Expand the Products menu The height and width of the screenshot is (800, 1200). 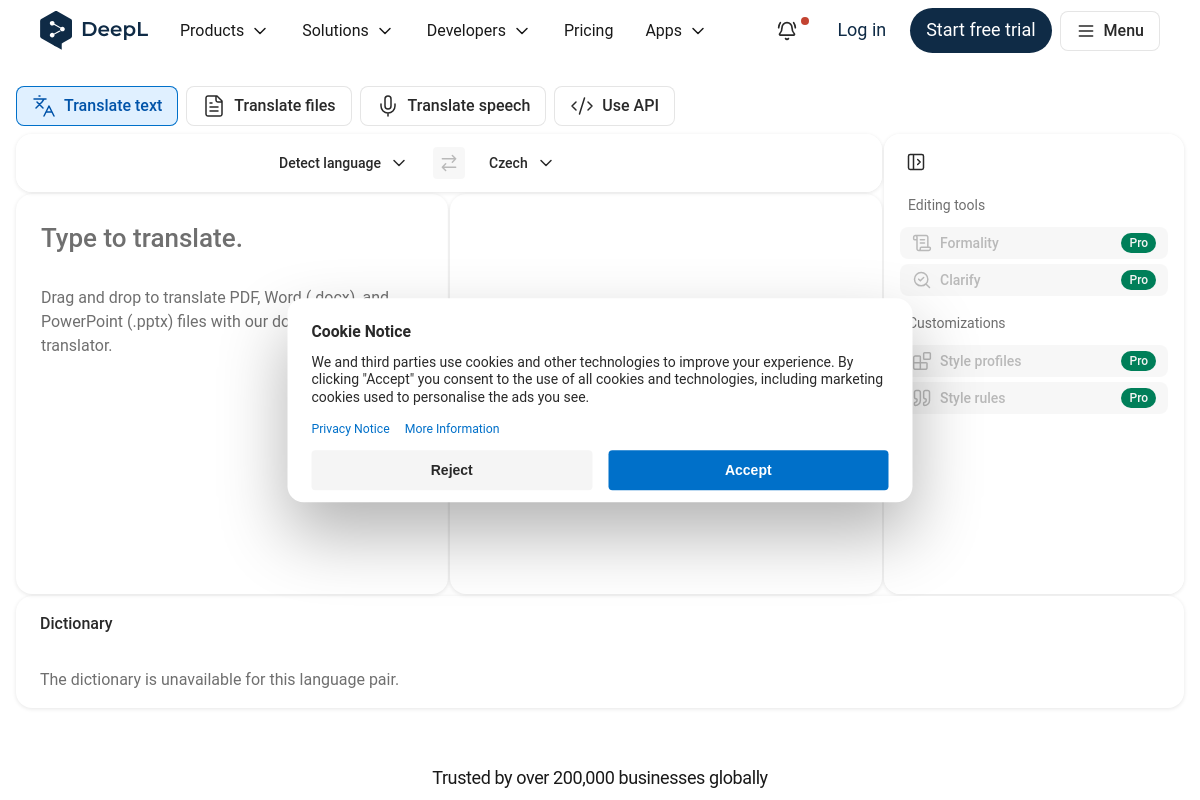224,31
